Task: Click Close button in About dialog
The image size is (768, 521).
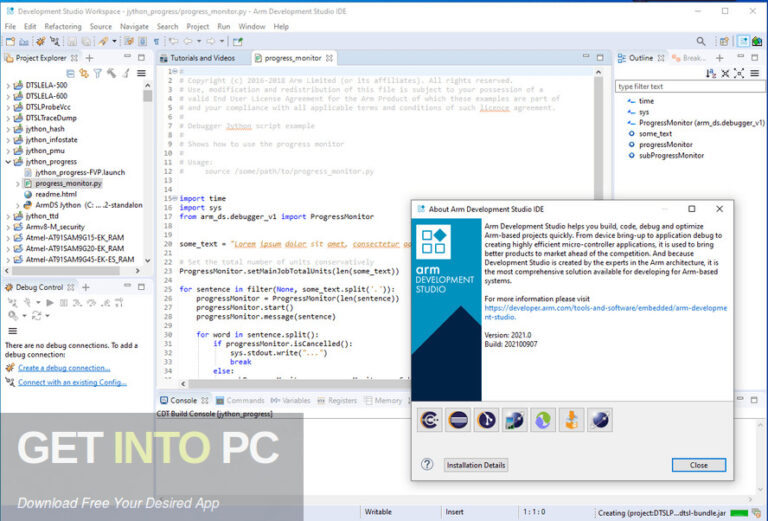Action: (698, 465)
